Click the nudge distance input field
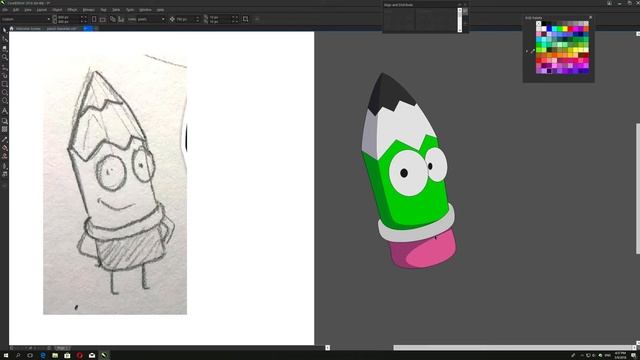Screen dimensions: 640x360 point(185,19)
